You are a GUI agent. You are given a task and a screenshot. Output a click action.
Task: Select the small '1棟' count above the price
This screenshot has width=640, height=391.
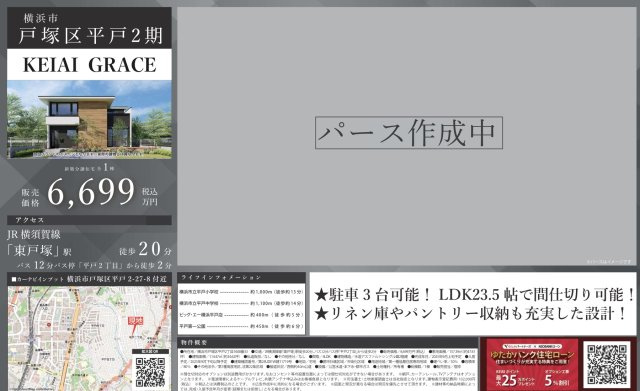(x=108, y=168)
